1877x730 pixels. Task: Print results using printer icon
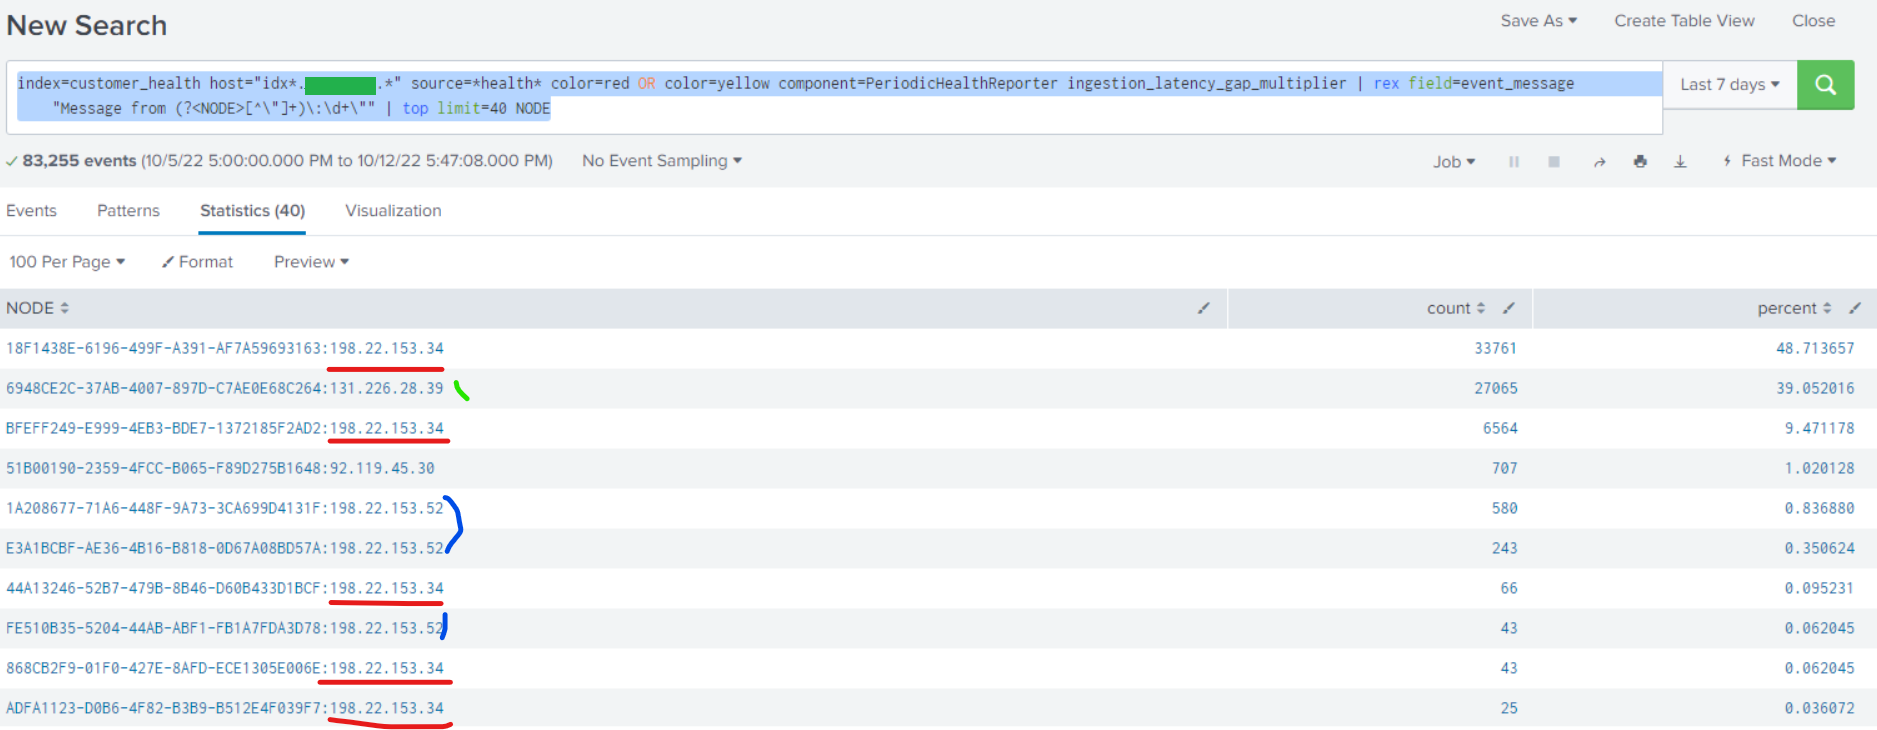pos(1640,162)
